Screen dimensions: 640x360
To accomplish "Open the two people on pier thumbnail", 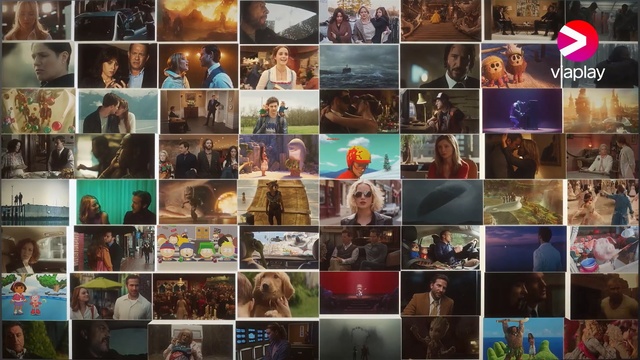I will coord(35,203).
